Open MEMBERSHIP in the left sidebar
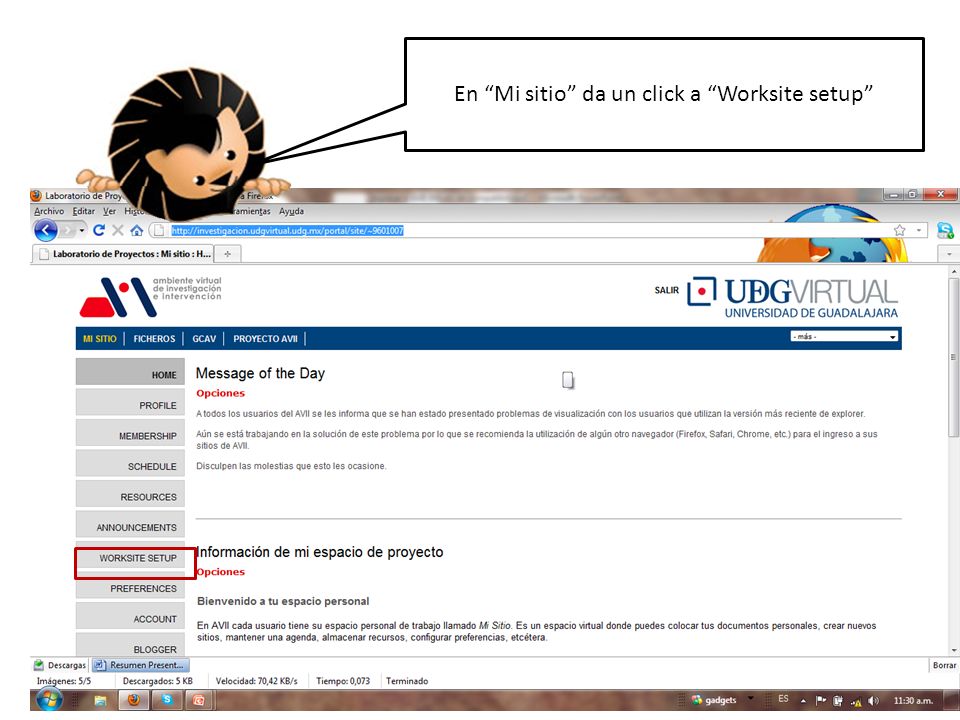Image resolution: width=960 pixels, height=720 pixels. click(x=130, y=433)
